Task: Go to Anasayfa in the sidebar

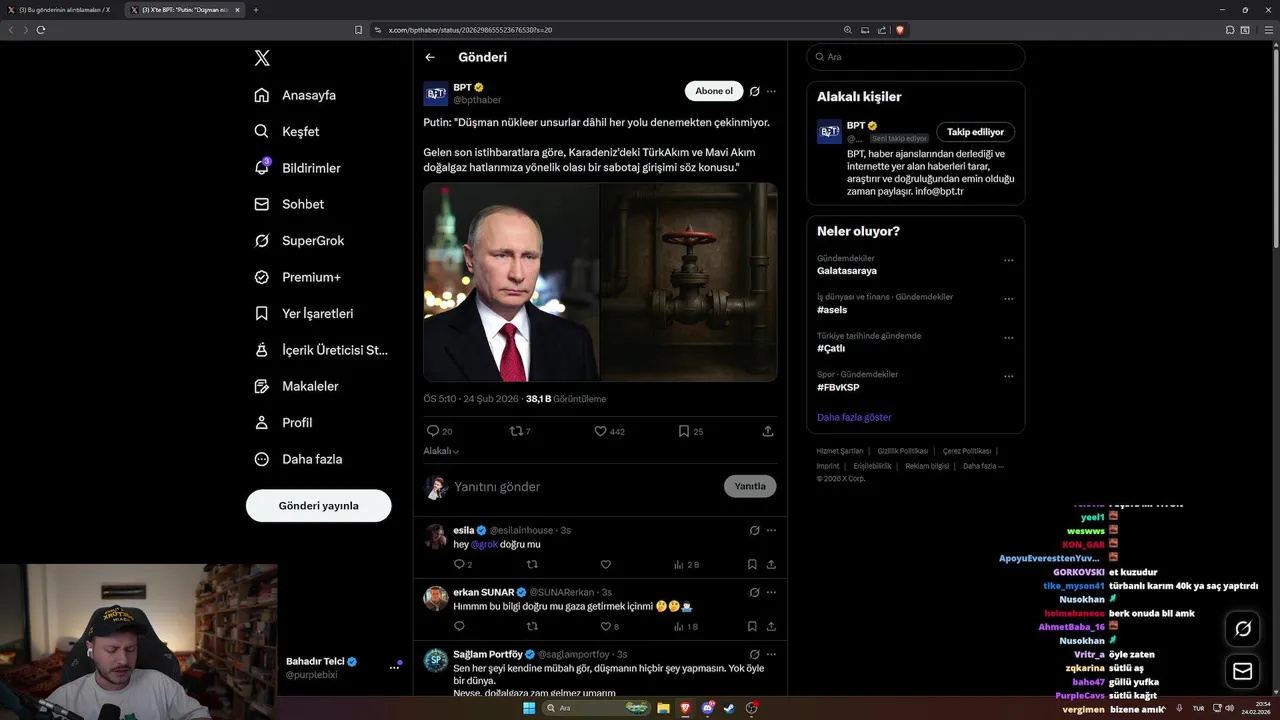Action: pyautogui.click(x=295, y=95)
